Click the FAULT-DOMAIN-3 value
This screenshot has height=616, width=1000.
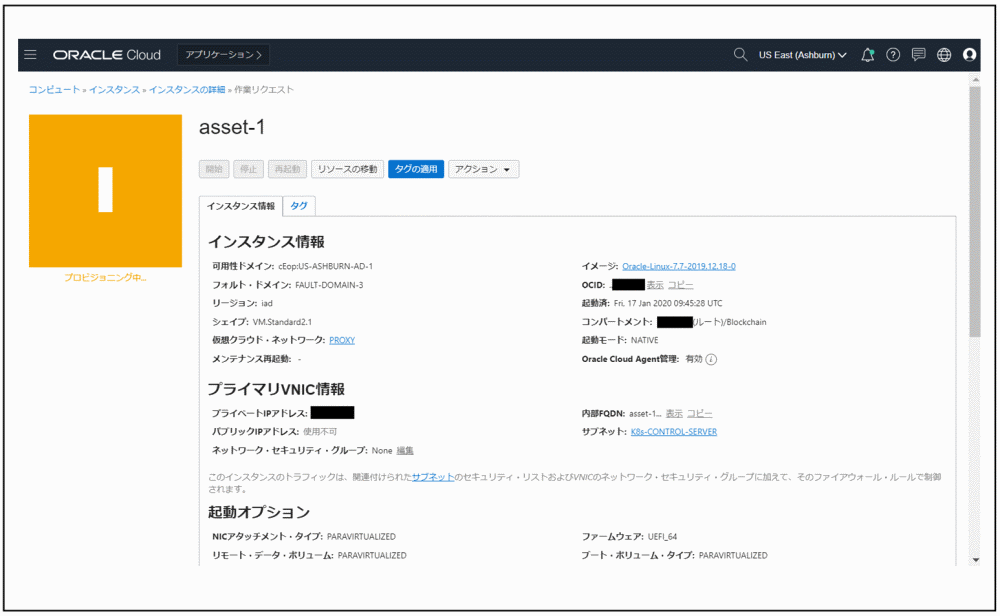click(329, 285)
